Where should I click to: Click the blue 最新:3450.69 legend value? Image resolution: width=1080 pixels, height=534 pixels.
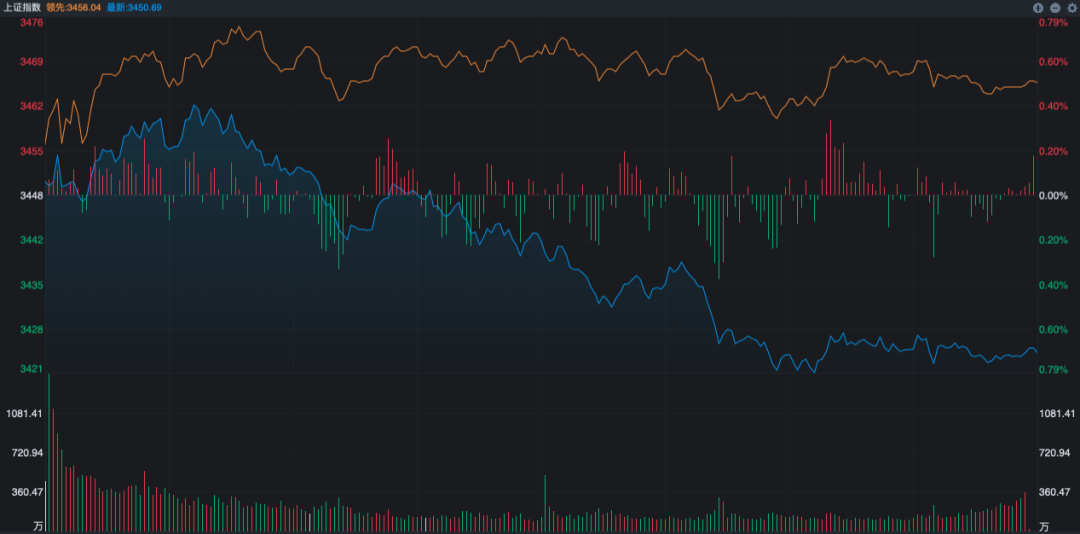(x=134, y=7)
